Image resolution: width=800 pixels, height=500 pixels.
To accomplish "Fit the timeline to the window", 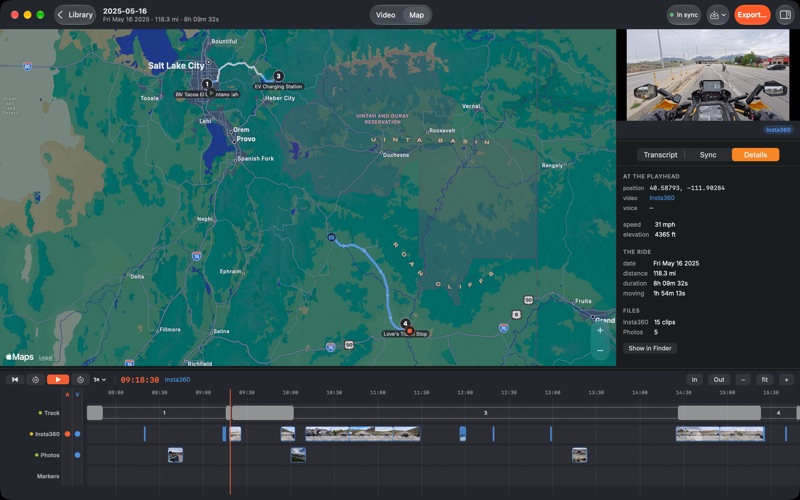I will coord(764,380).
